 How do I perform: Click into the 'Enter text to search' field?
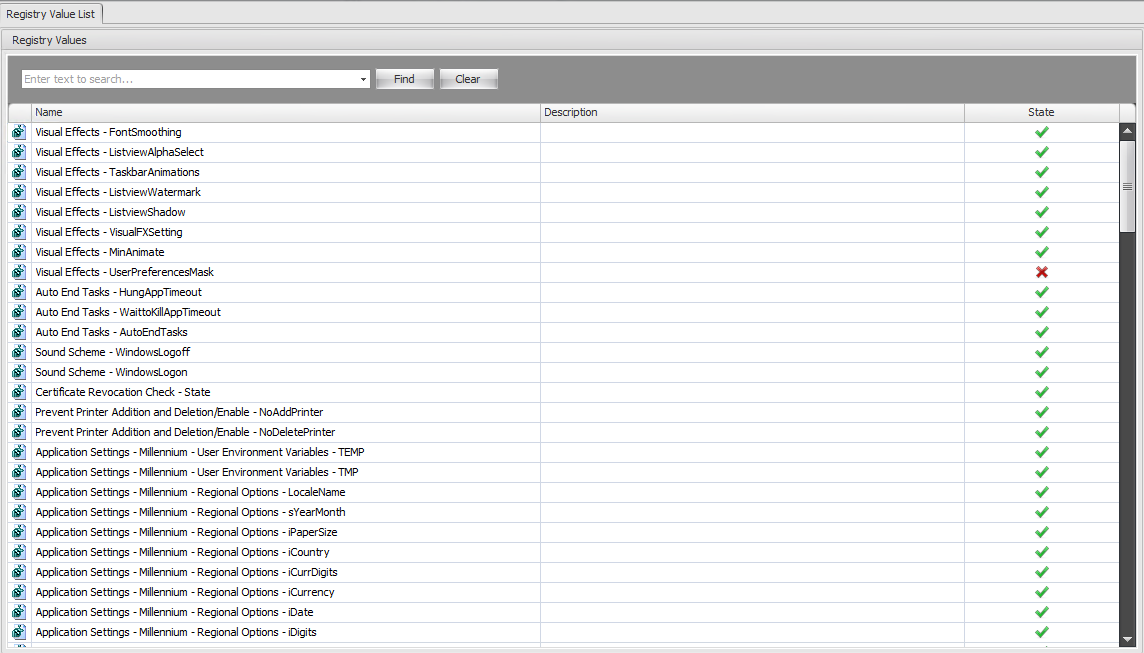point(190,79)
